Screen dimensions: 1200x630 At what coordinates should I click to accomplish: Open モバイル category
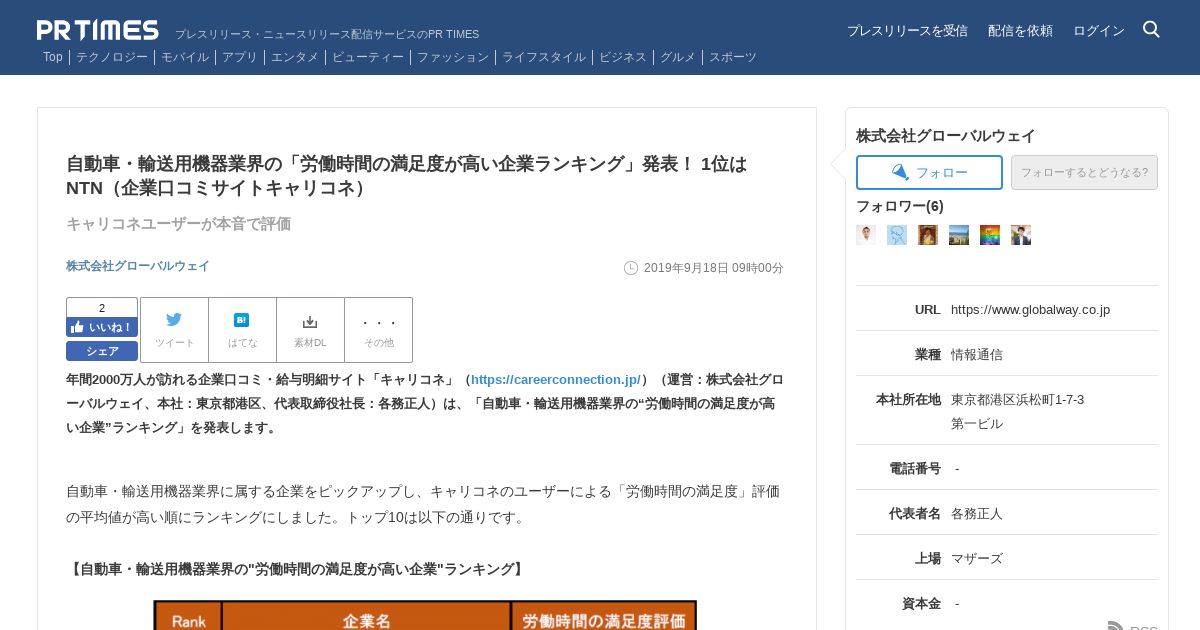point(185,57)
